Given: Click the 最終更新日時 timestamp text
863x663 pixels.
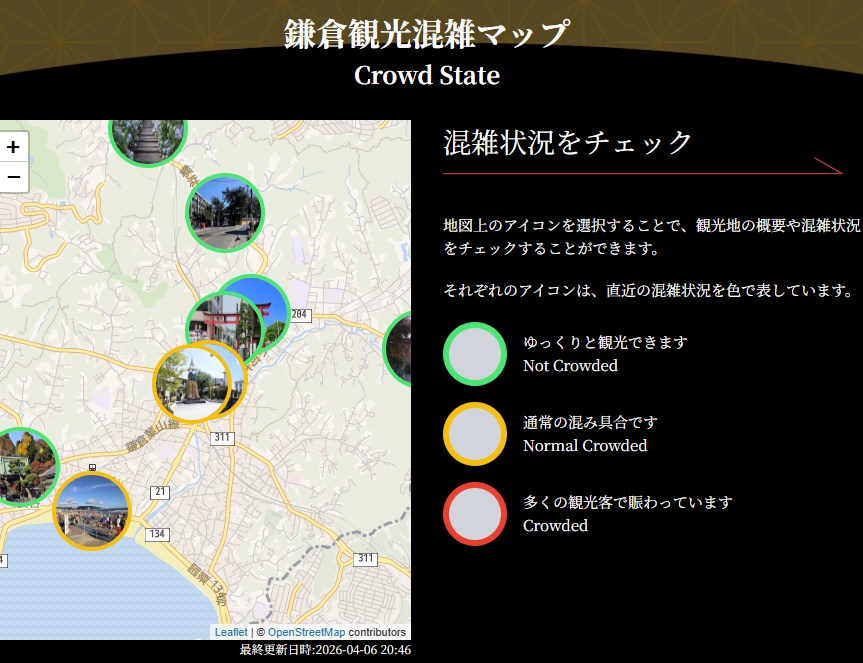Looking at the screenshot, I should coord(325,650).
